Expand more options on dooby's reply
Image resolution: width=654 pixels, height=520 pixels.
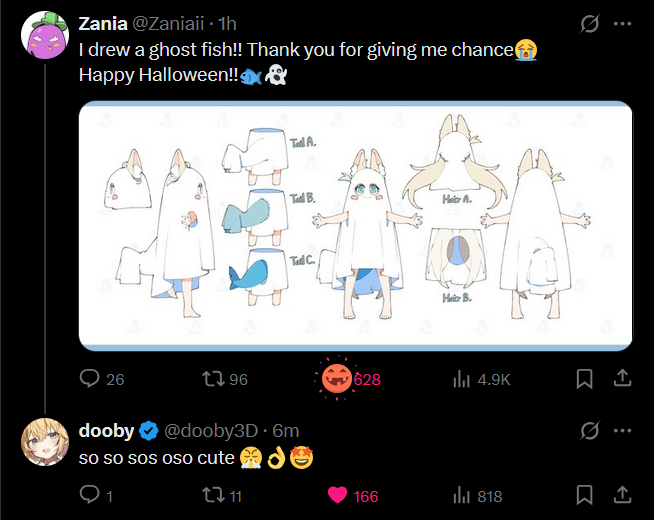point(622,431)
